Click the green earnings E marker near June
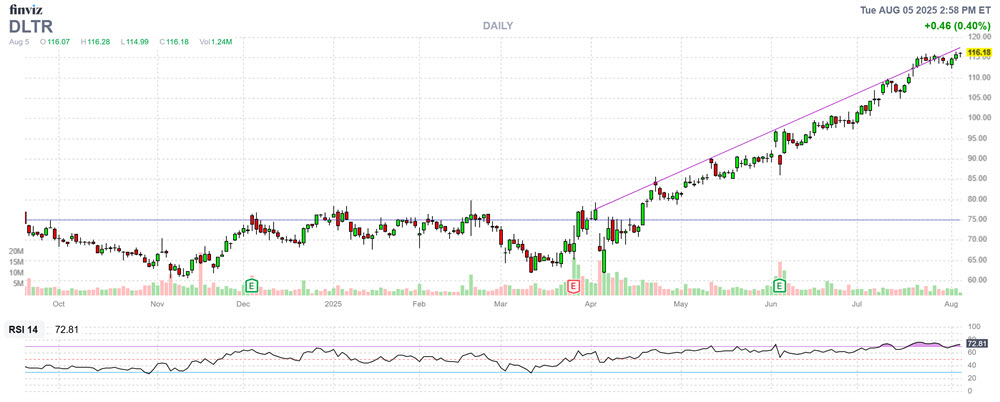This screenshot has height=402, width=1000. (779, 285)
